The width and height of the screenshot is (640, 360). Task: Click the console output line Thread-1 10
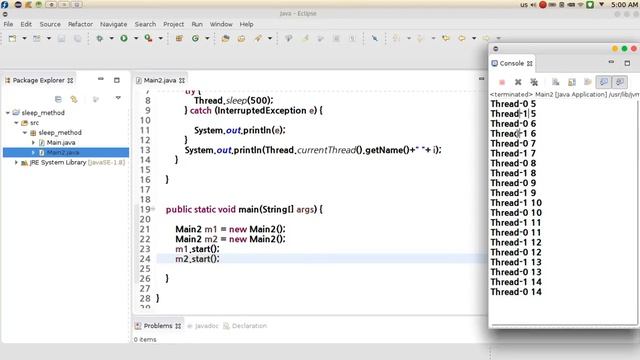coord(516,203)
